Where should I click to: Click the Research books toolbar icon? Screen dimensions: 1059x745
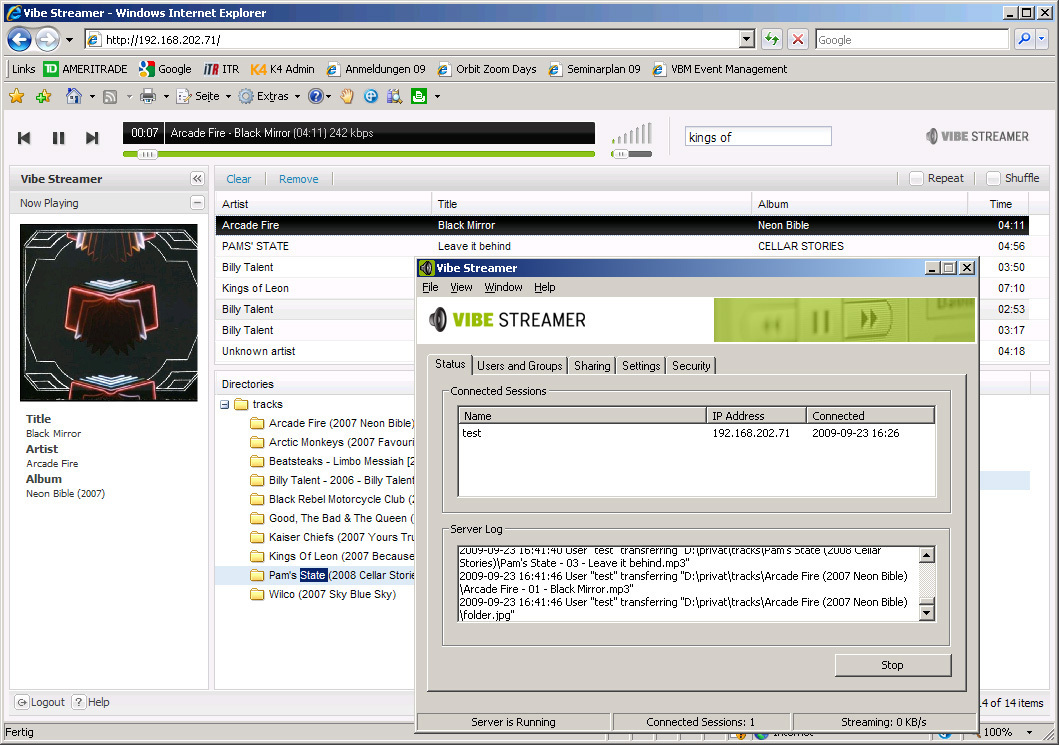[394, 96]
